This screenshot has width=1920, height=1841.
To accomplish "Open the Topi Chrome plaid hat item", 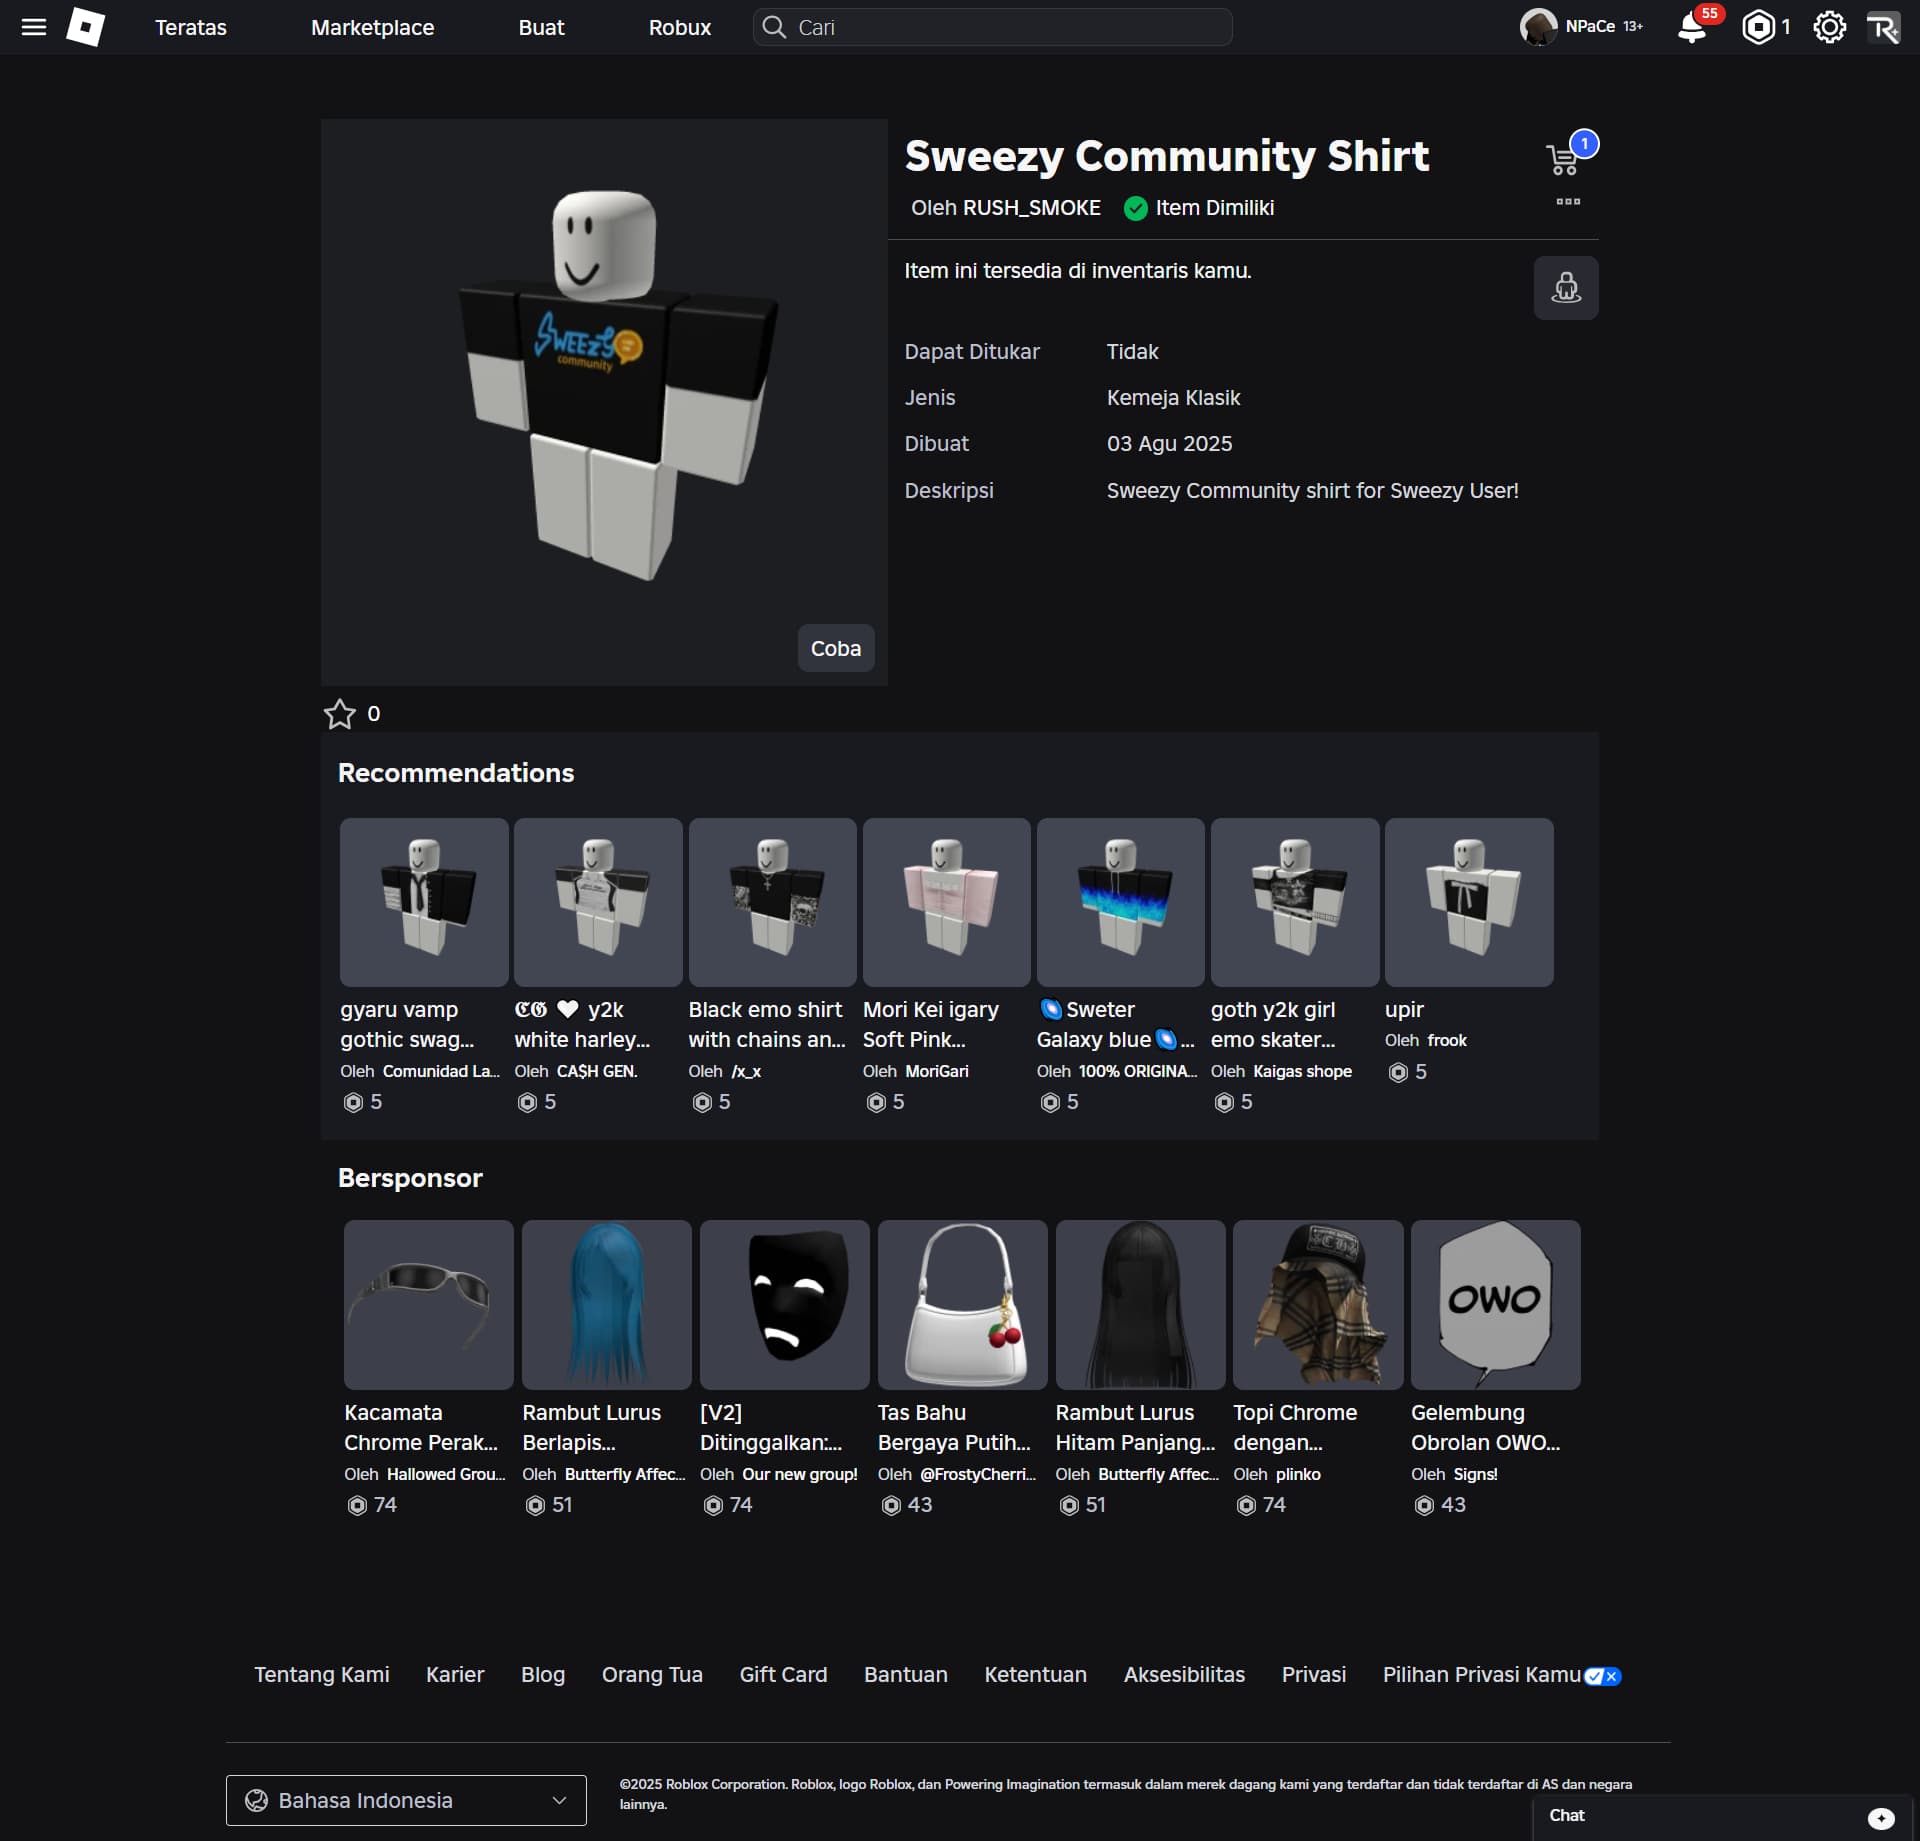I will coord(1318,1304).
